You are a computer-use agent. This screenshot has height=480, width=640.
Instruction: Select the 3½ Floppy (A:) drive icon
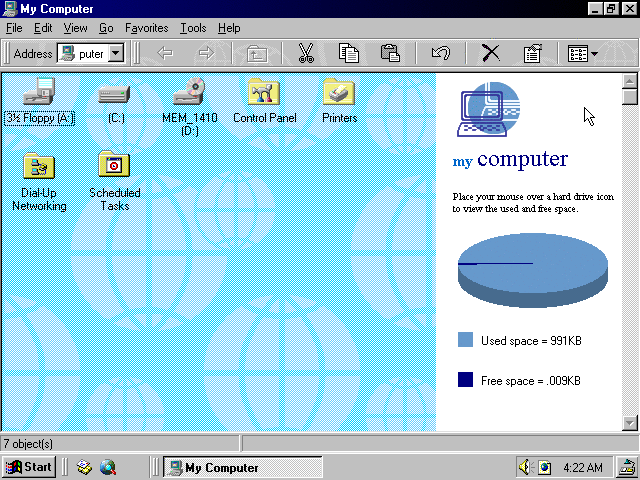[x=39, y=91]
